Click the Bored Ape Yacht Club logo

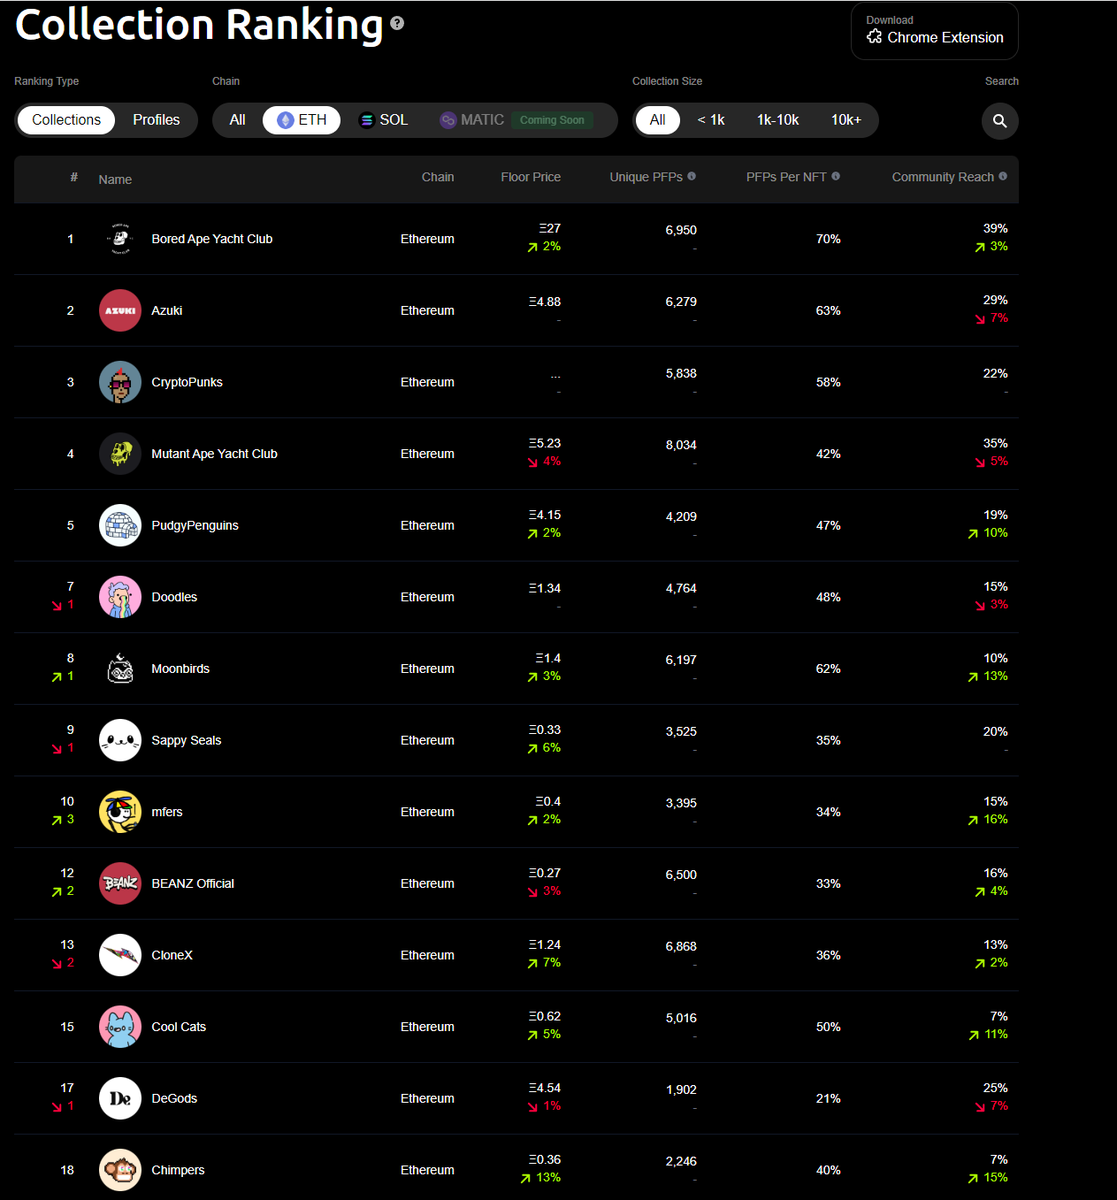pos(120,239)
